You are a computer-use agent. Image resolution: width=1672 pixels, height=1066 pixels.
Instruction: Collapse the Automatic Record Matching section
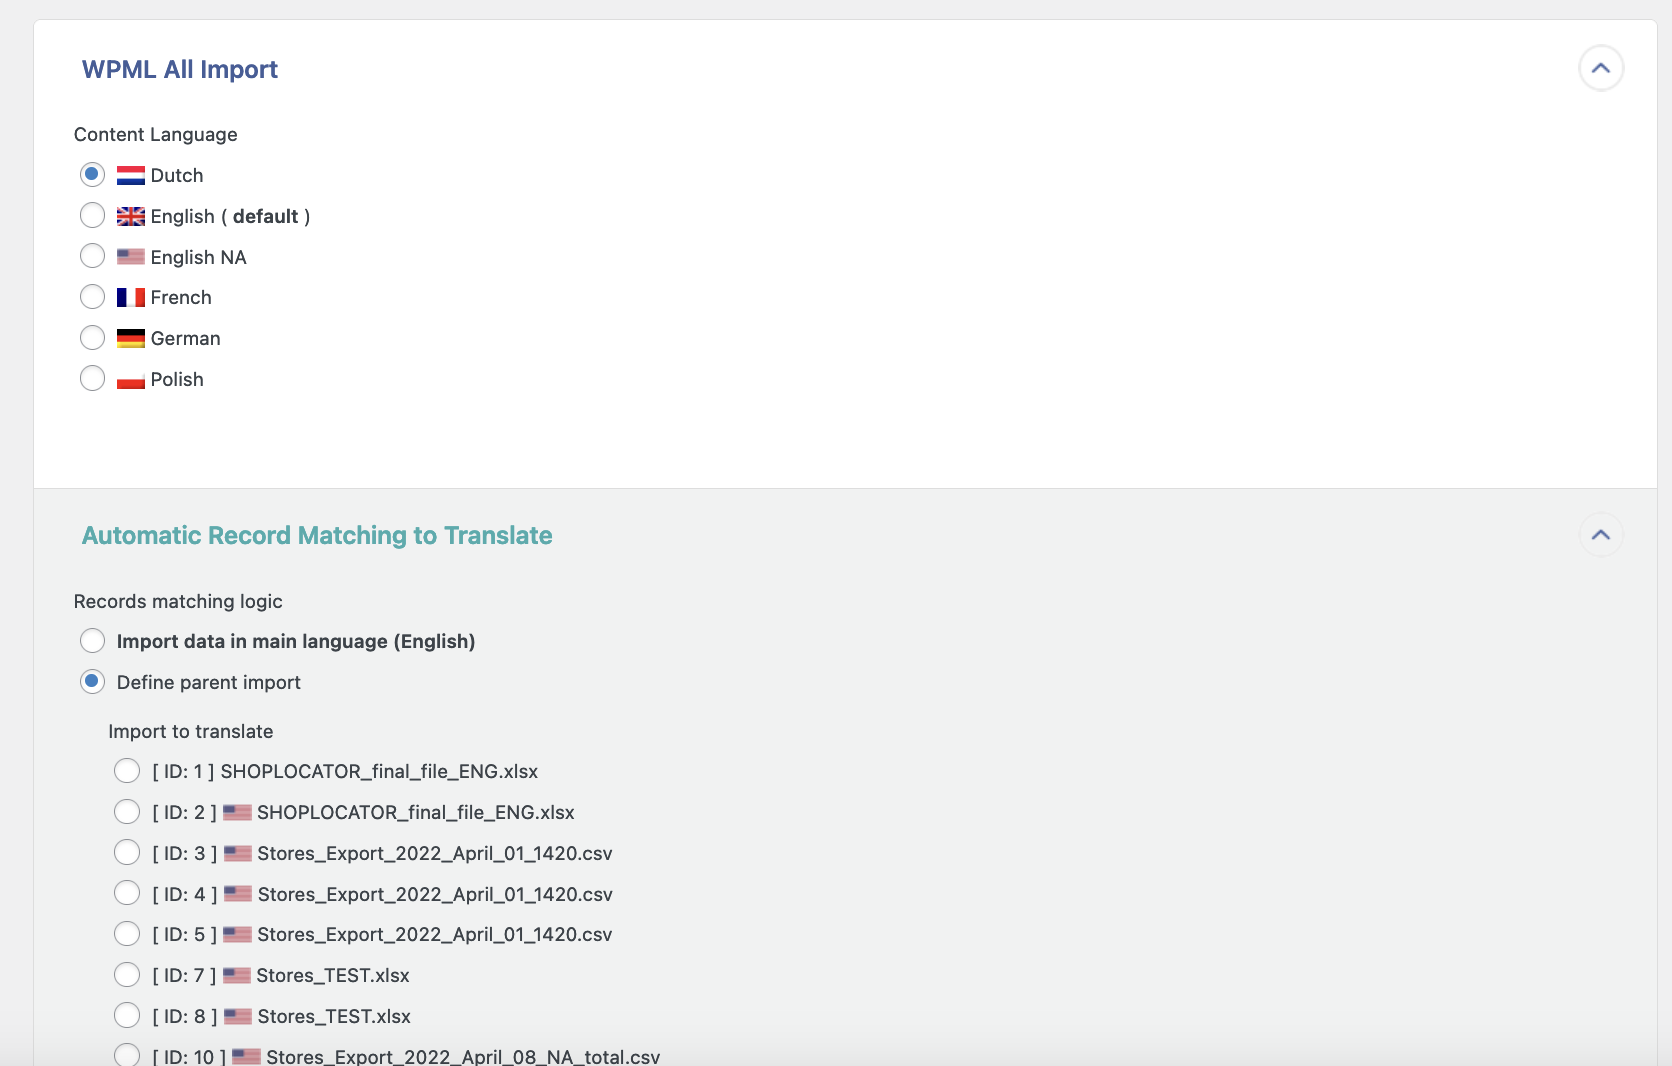(1600, 535)
